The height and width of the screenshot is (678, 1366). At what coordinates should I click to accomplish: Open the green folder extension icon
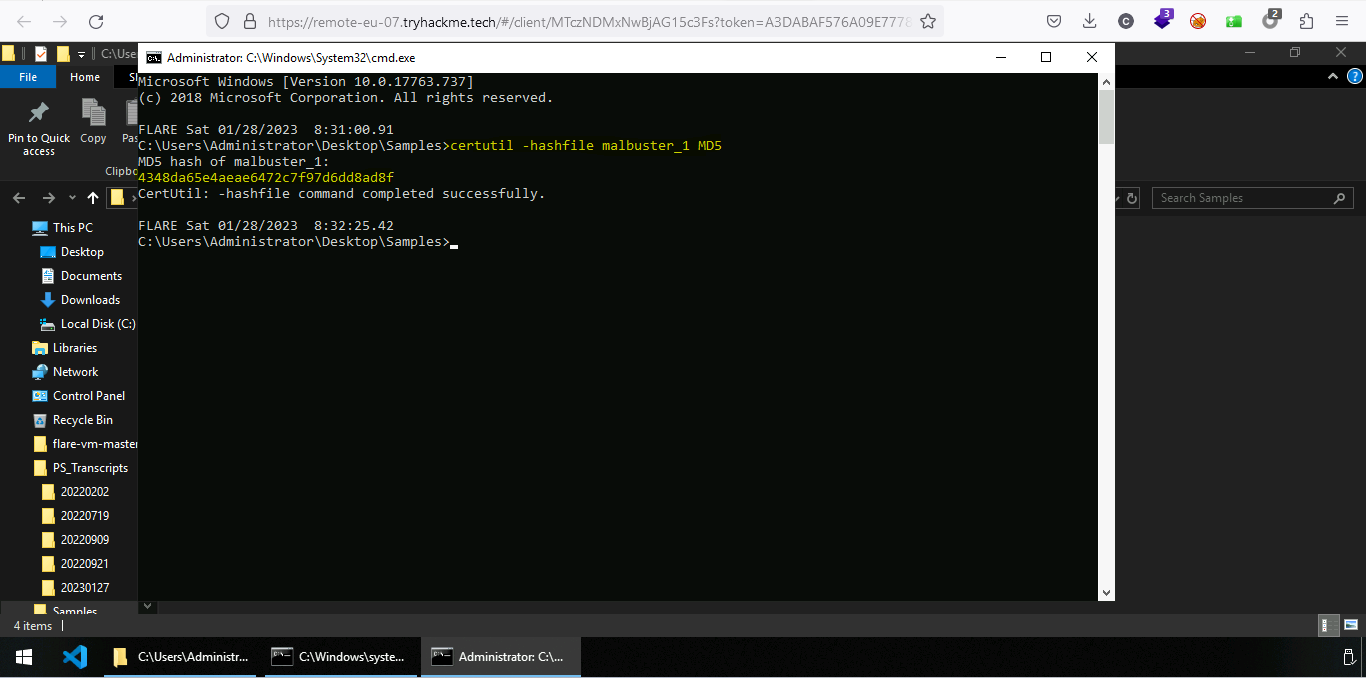(x=1234, y=21)
